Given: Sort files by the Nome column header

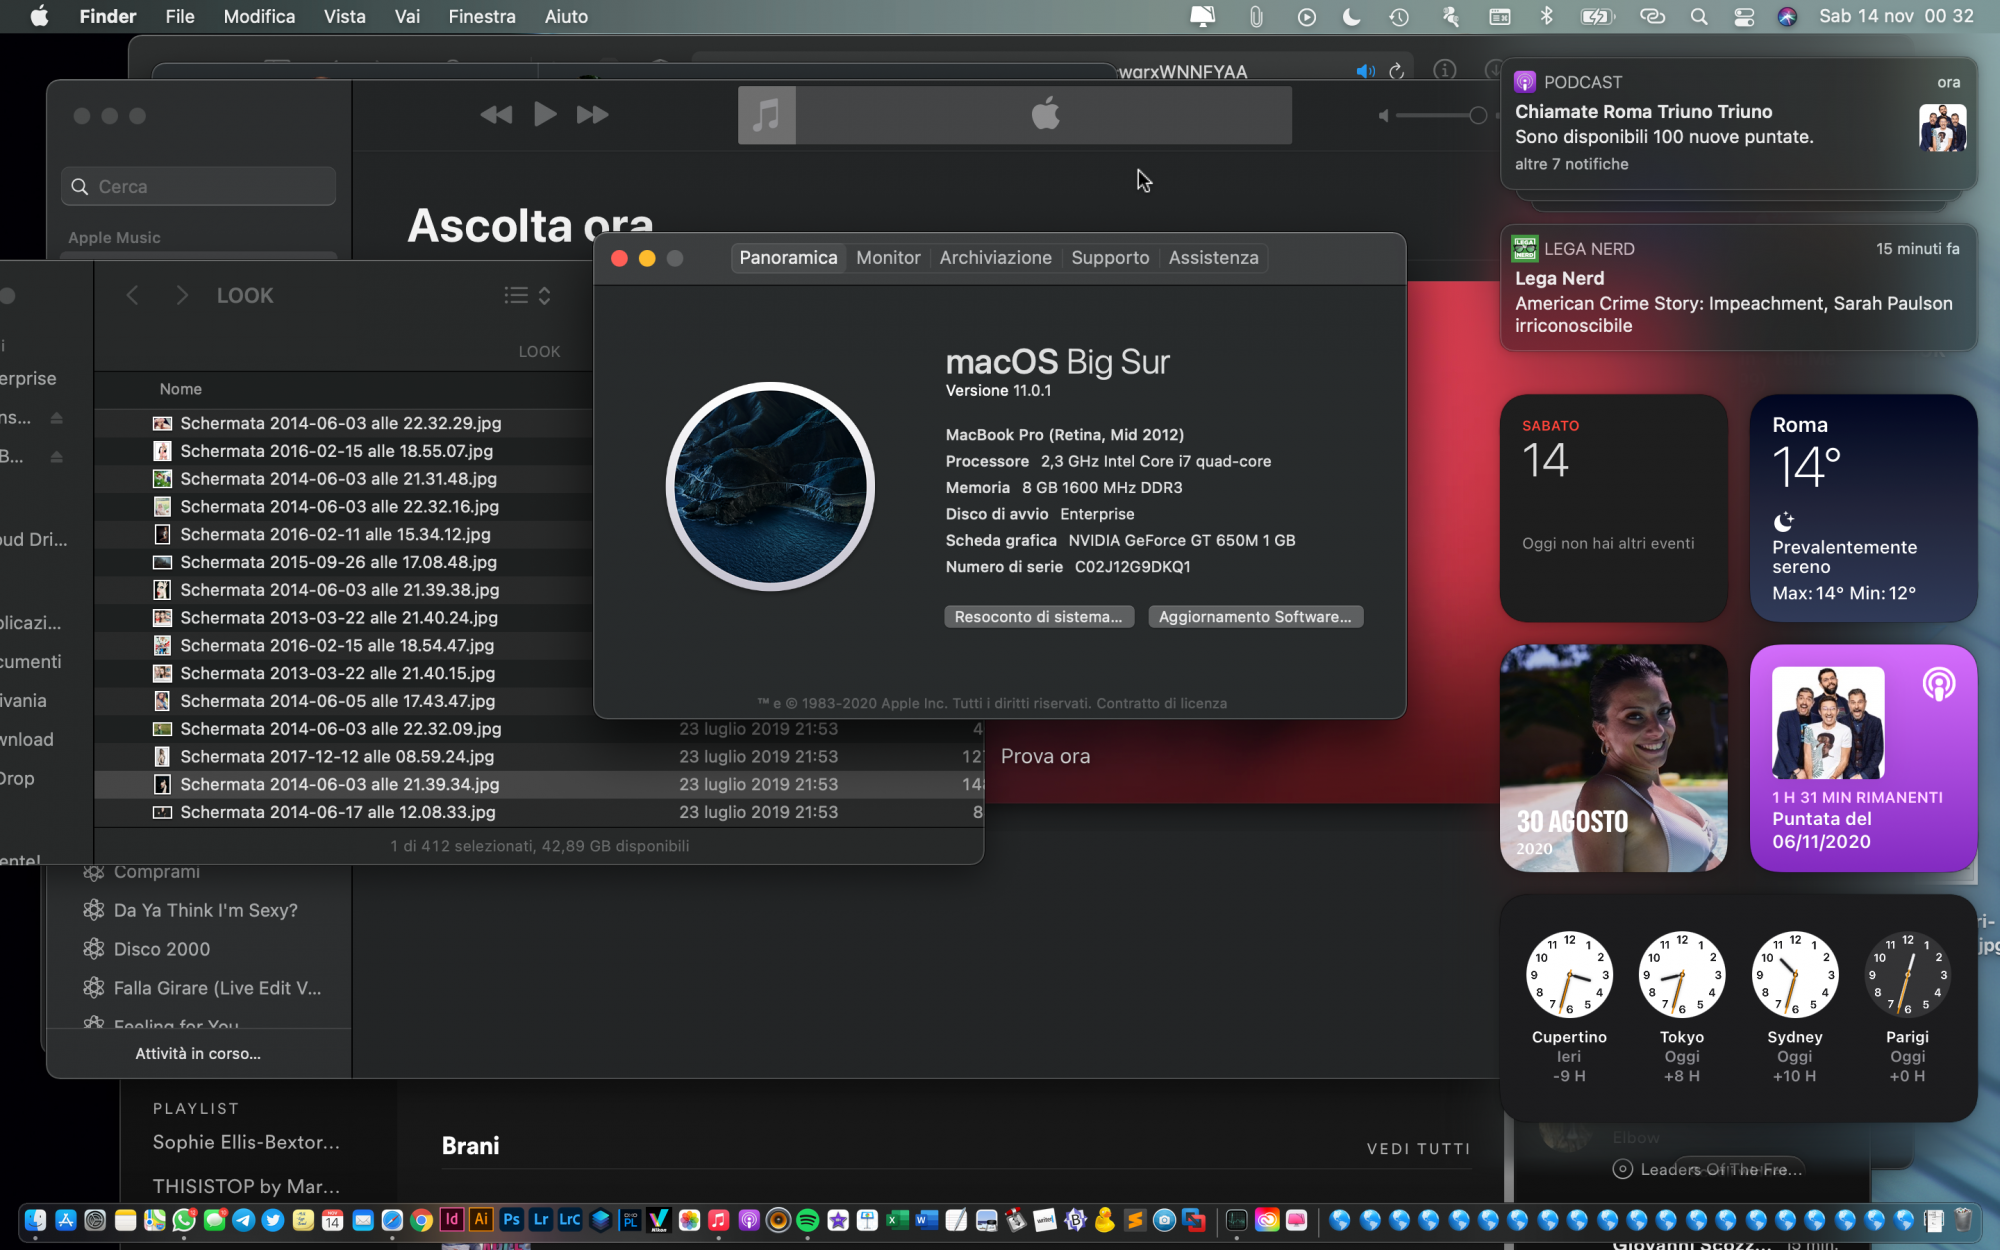Looking at the screenshot, I should [181, 389].
